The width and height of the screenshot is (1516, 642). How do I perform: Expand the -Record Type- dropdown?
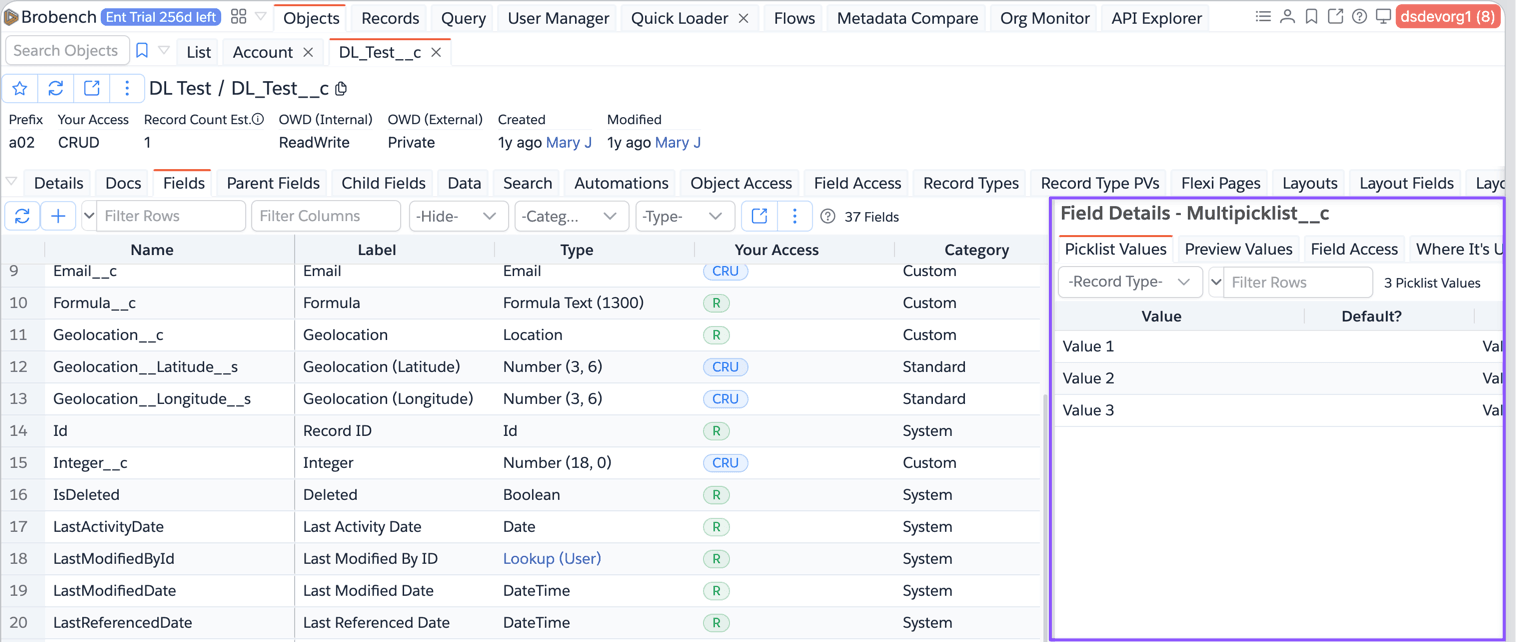[1129, 282]
